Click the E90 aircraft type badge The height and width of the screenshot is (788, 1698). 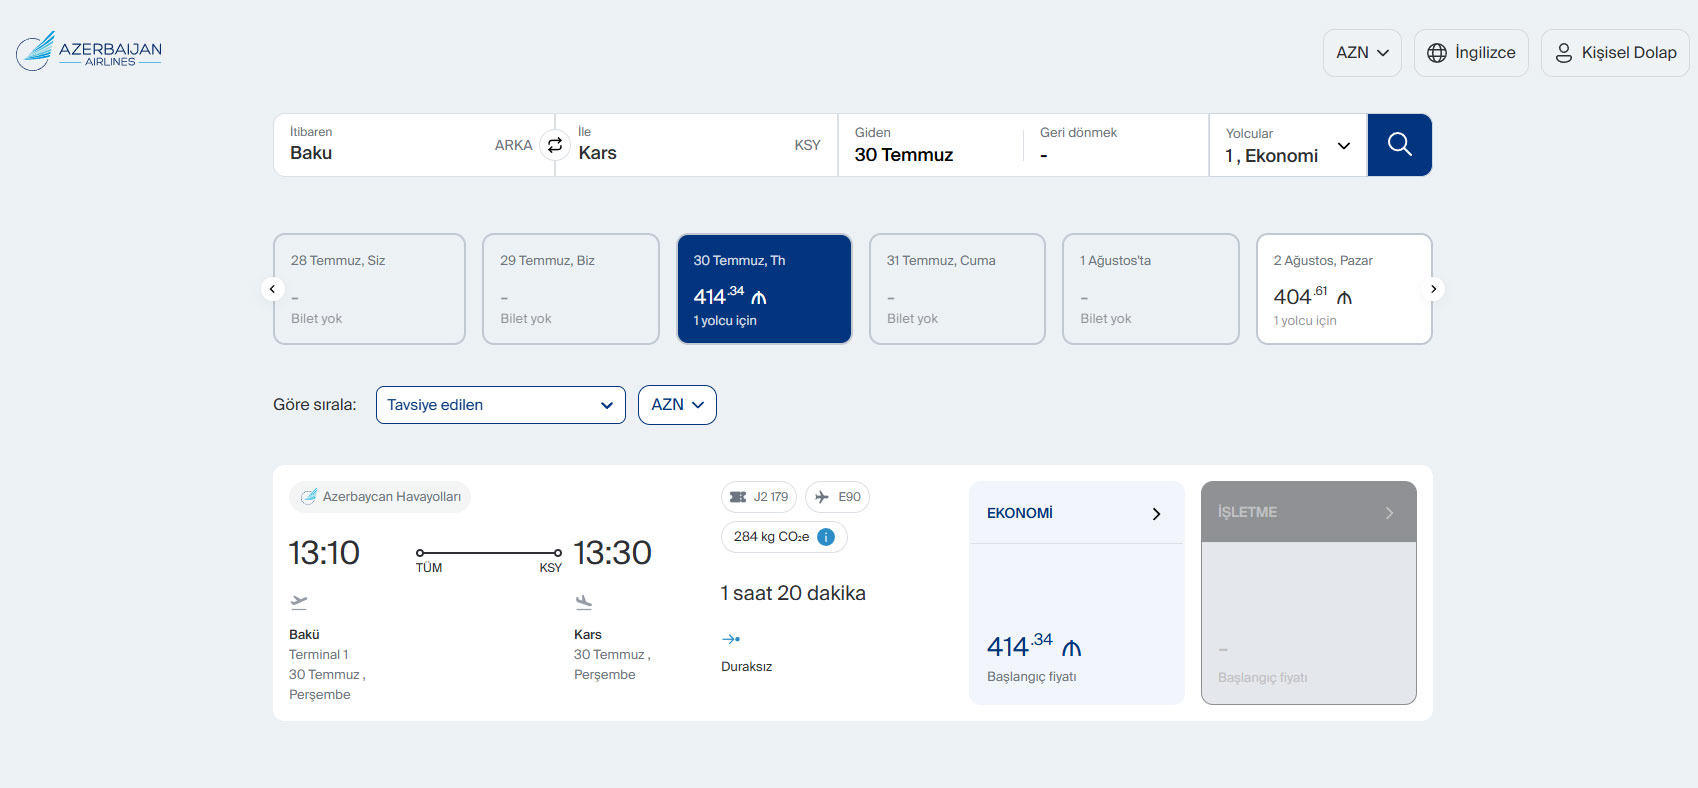coord(837,497)
